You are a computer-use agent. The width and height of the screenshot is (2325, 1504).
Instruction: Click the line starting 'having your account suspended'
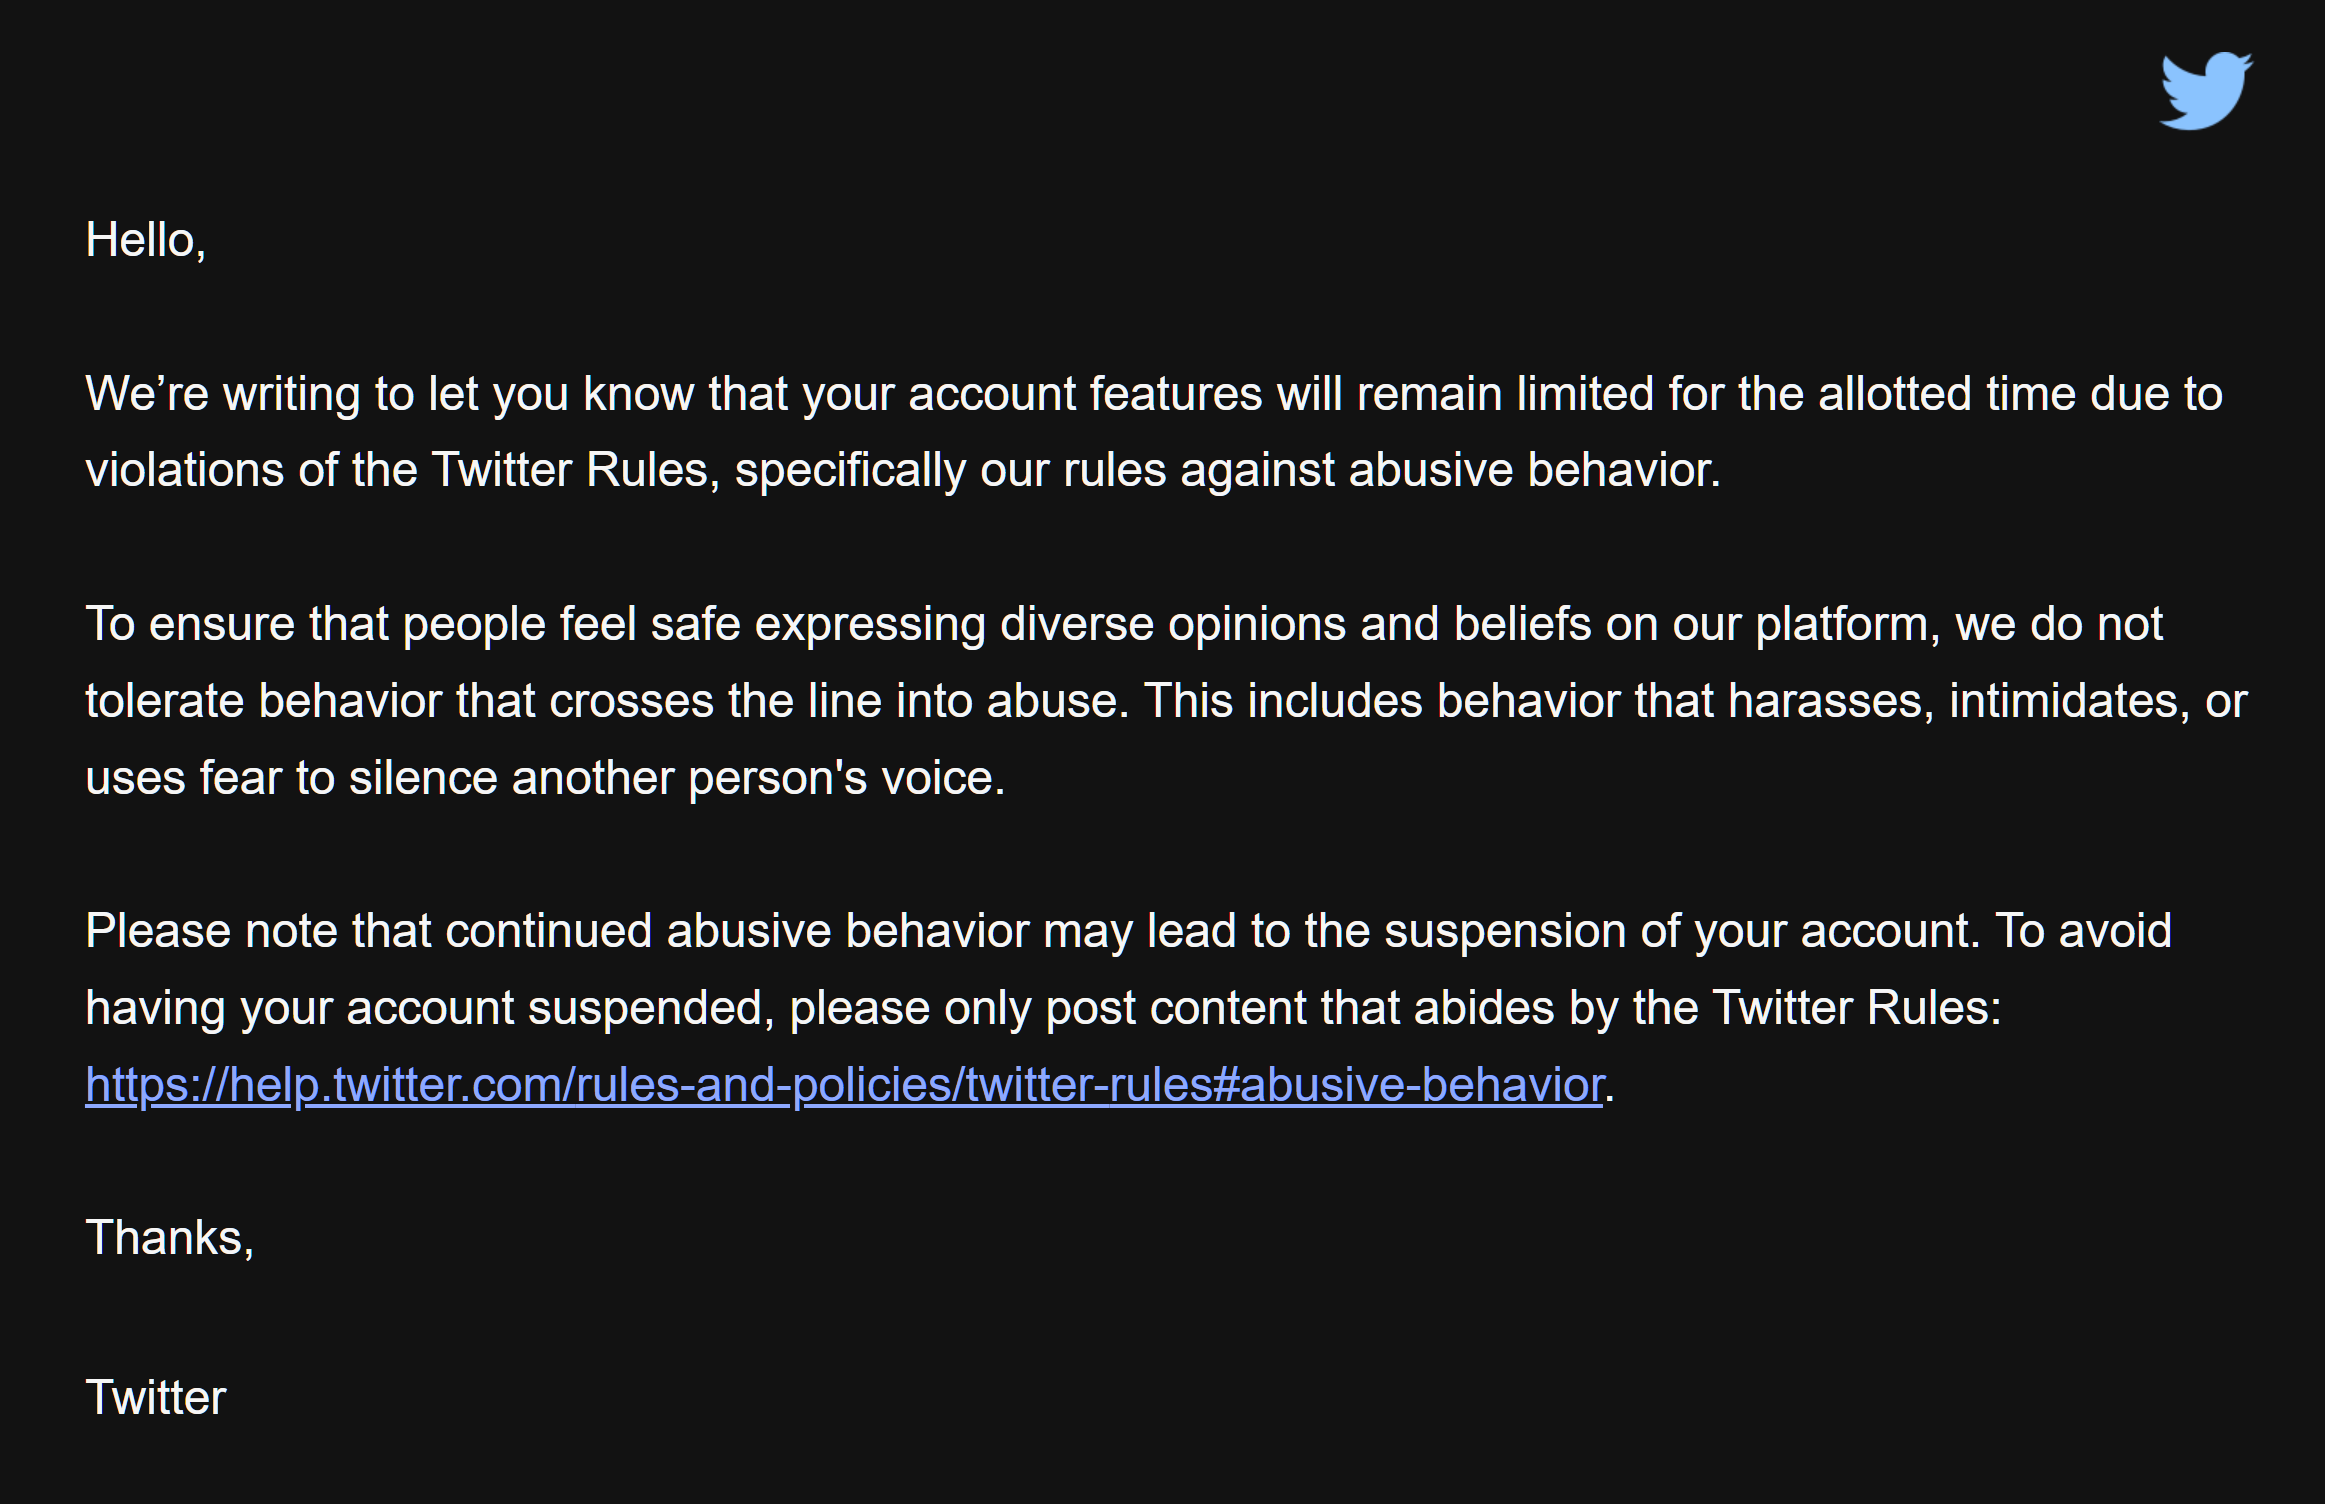[x=1043, y=1008]
